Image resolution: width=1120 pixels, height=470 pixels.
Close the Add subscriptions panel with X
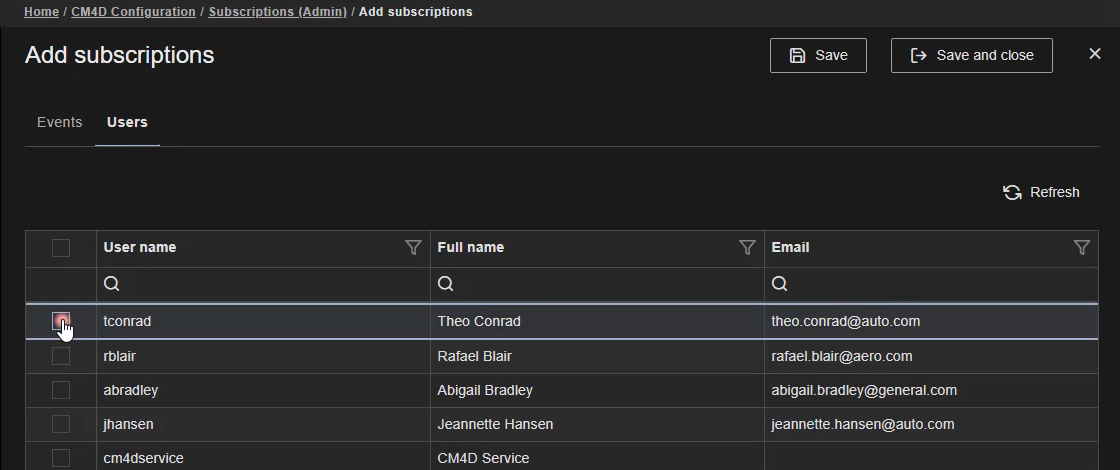pos(1094,54)
